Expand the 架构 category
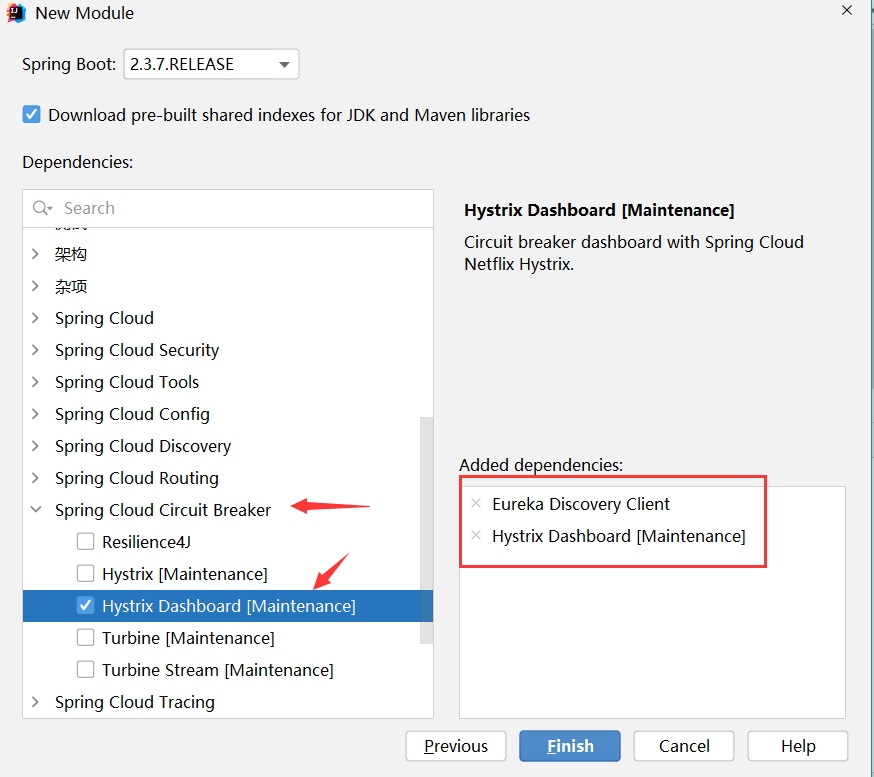874x777 pixels. click(35, 254)
